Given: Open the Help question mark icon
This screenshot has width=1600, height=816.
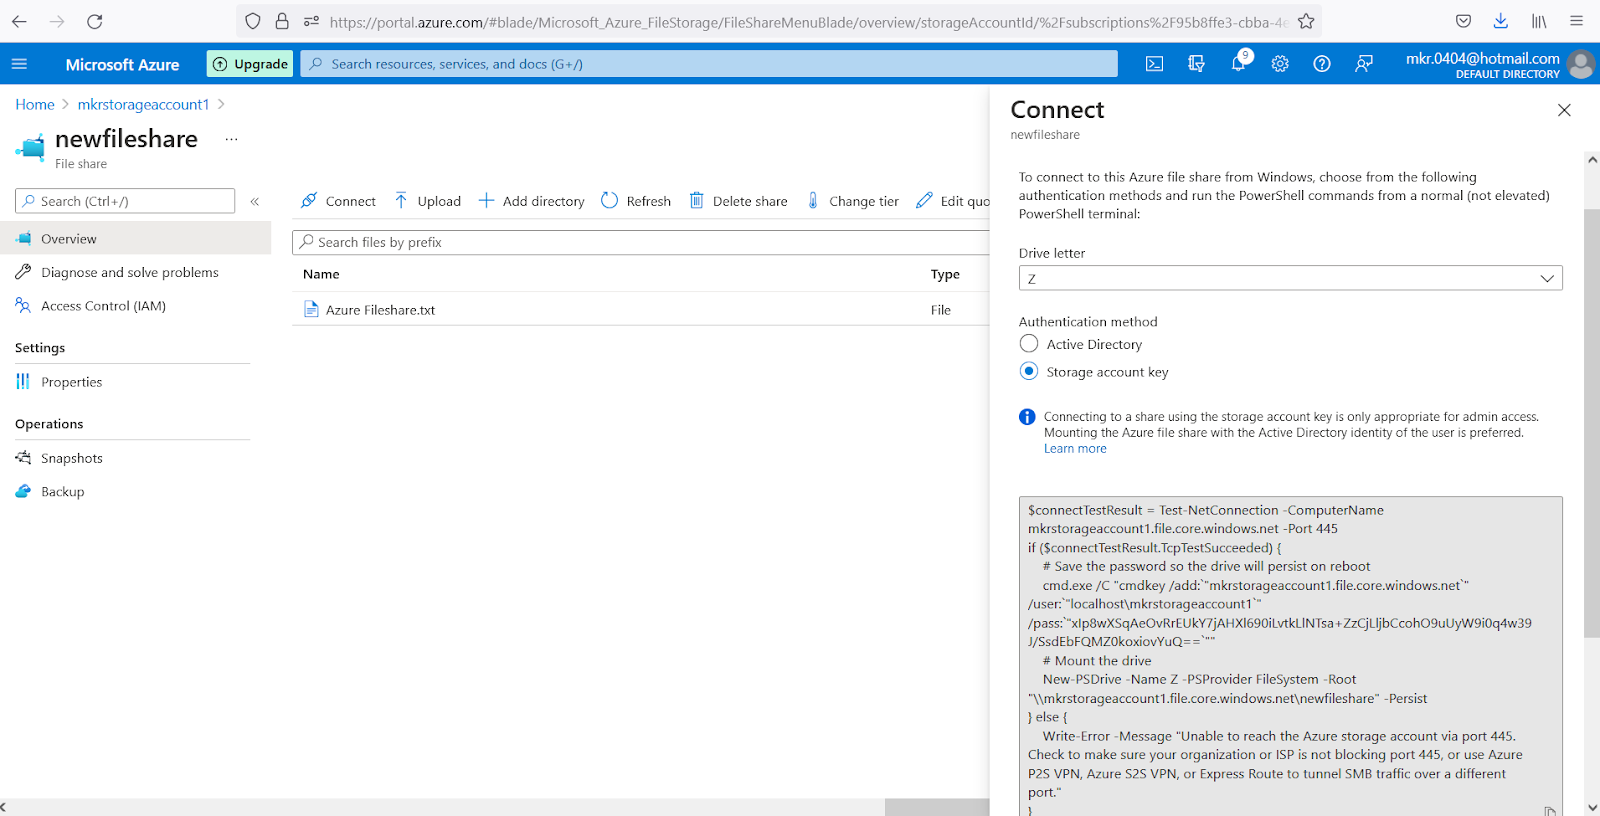Looking at the screenshot, I should (1322, 64).
